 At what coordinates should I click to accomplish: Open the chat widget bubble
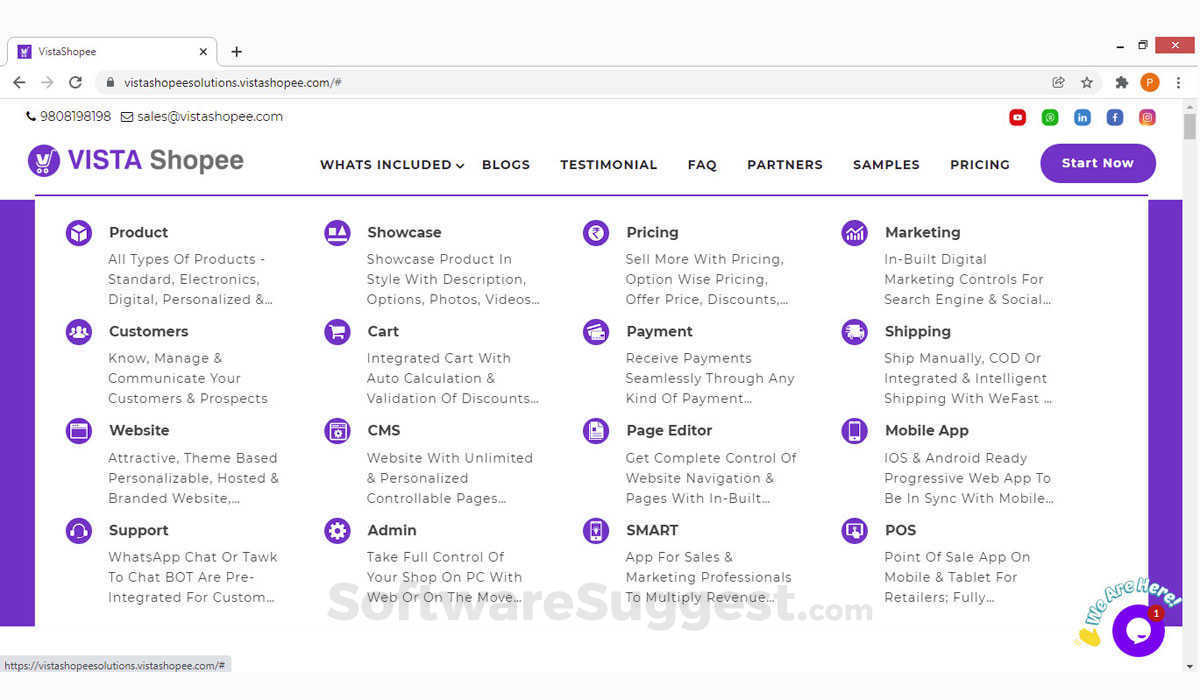(x=1138, y=630)
